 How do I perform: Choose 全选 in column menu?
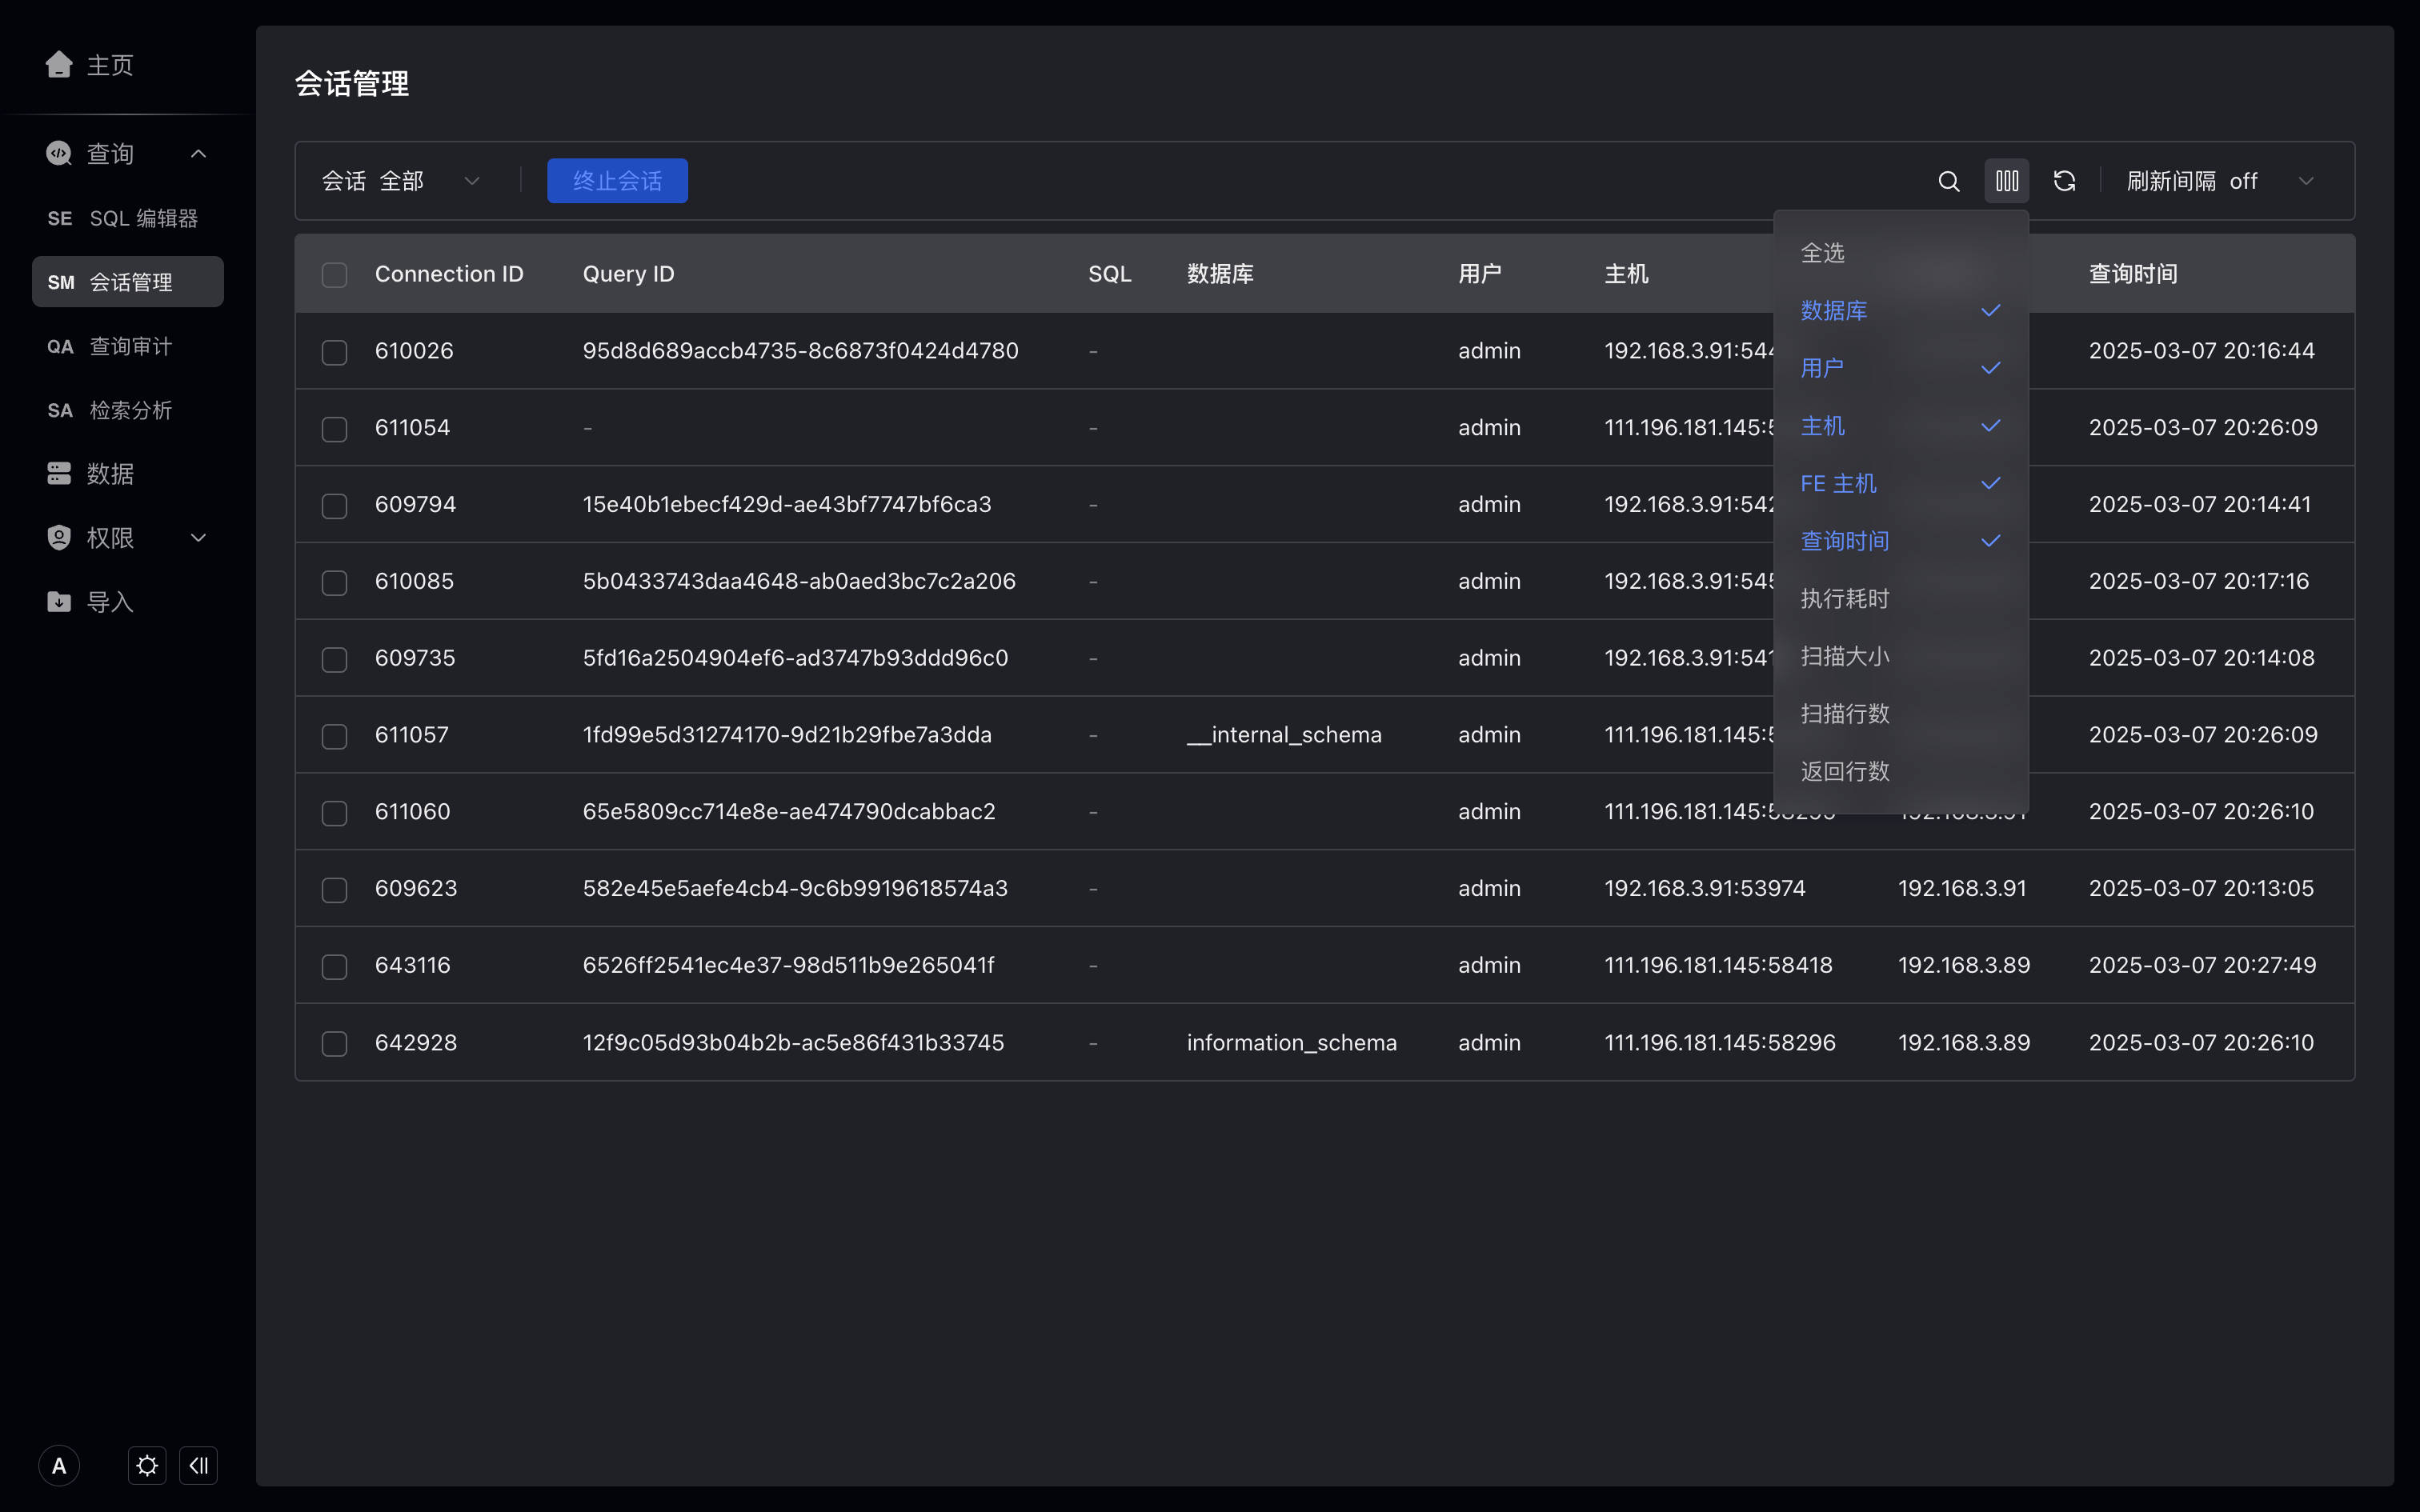click(x=1901, y=253)
